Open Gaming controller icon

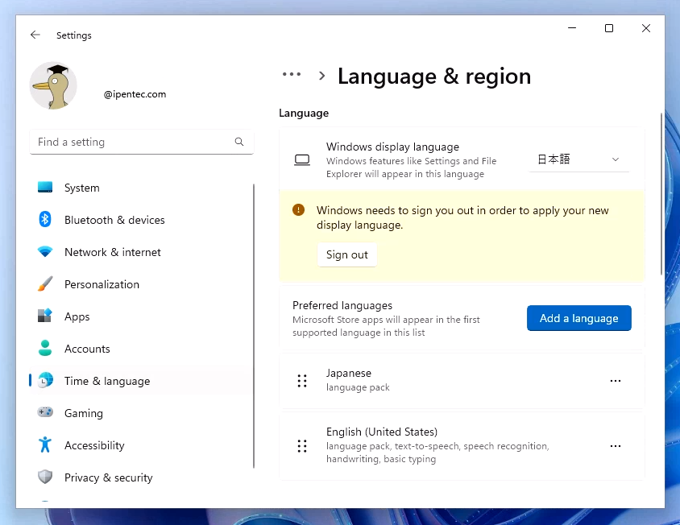pyautogui.click(x=45, y=412)
